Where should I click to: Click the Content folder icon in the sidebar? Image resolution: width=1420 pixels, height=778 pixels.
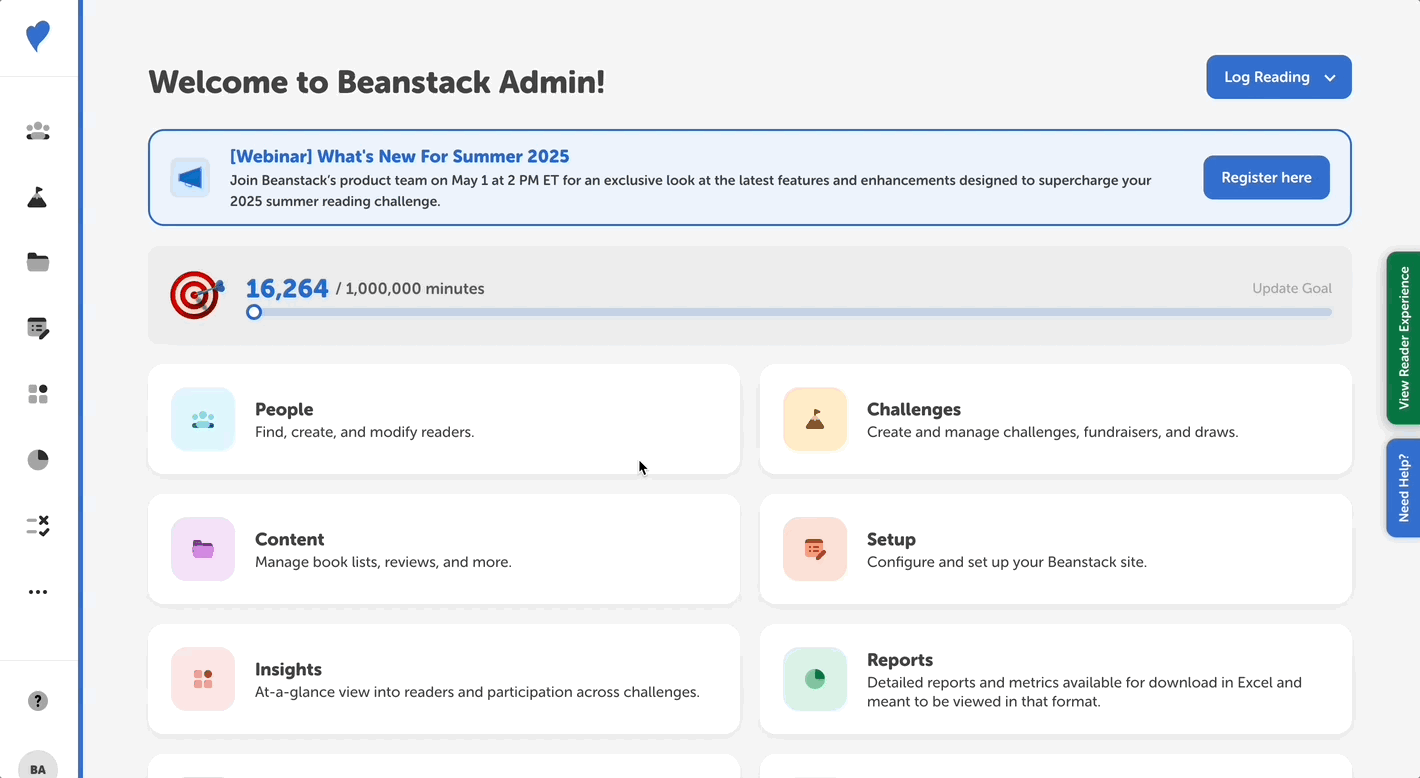(37, 262)
